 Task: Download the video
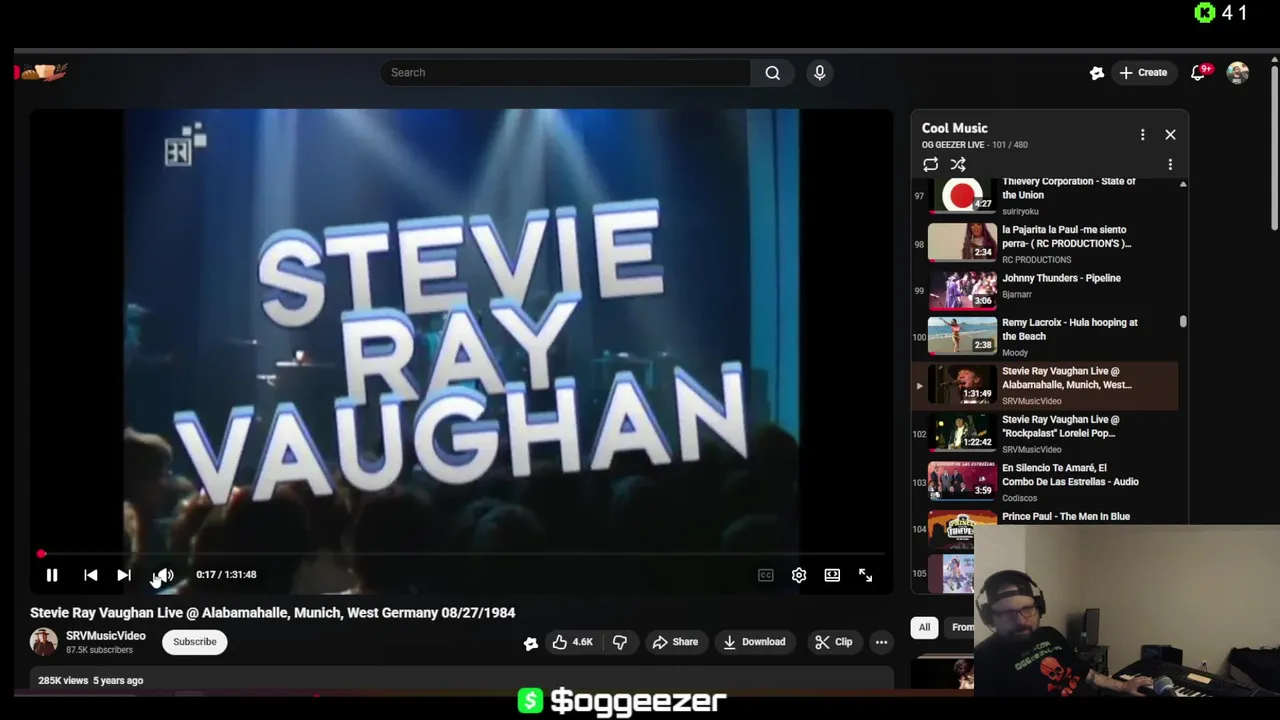pyautogui.click(x=754, y=642)
